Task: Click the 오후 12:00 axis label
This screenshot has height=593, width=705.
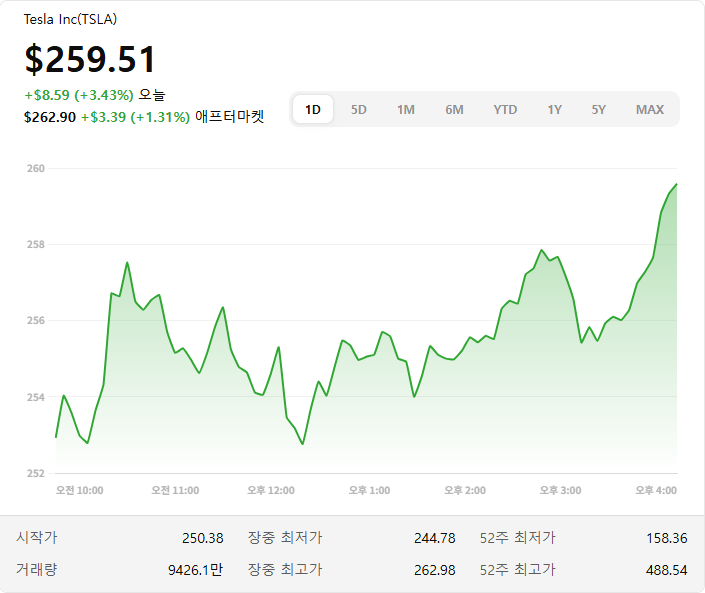Action: (271, 490)
